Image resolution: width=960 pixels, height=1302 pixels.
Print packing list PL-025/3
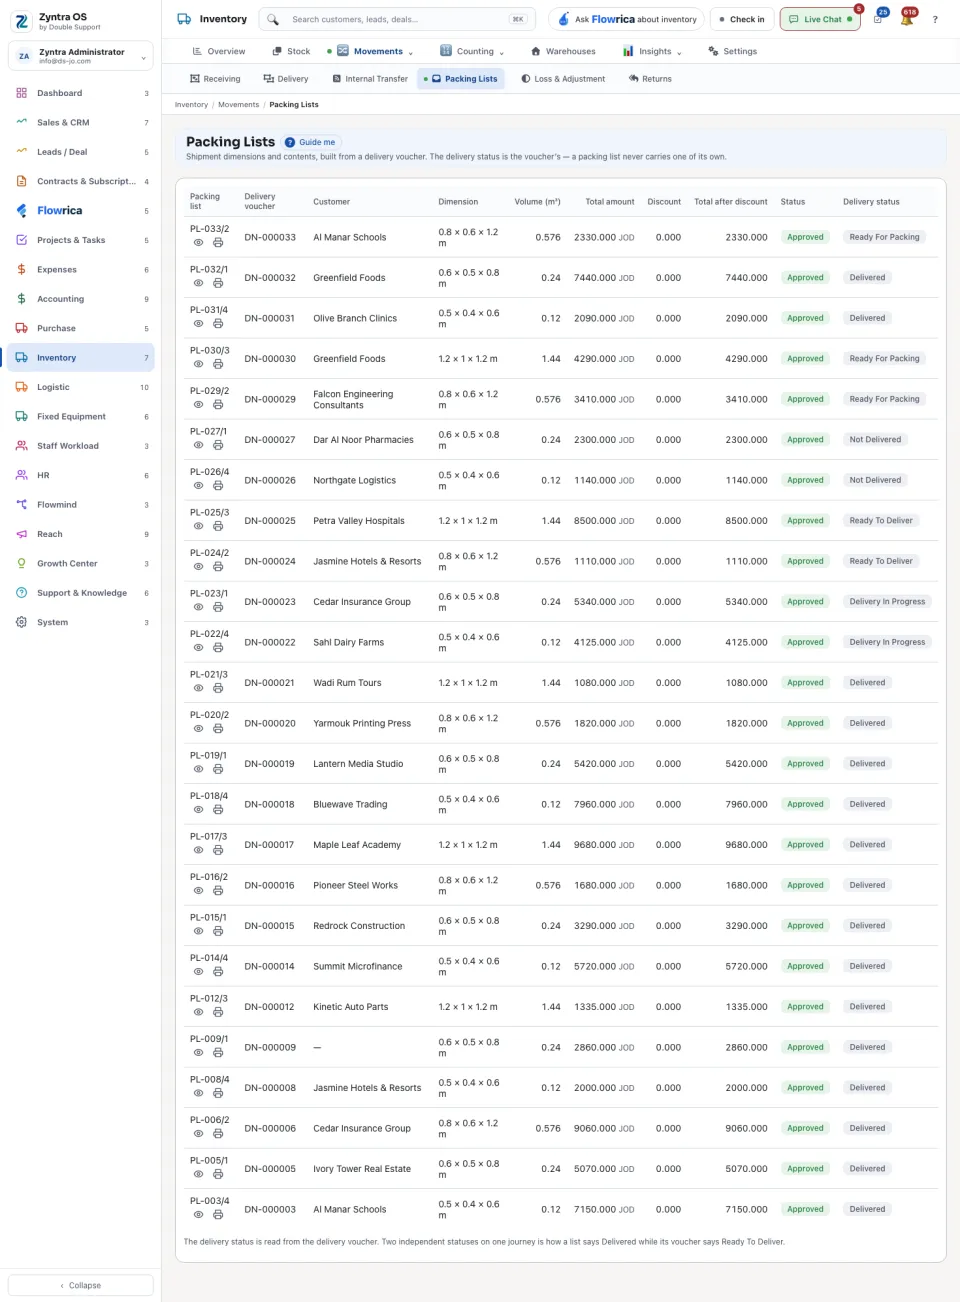click(x=218, y=526)
